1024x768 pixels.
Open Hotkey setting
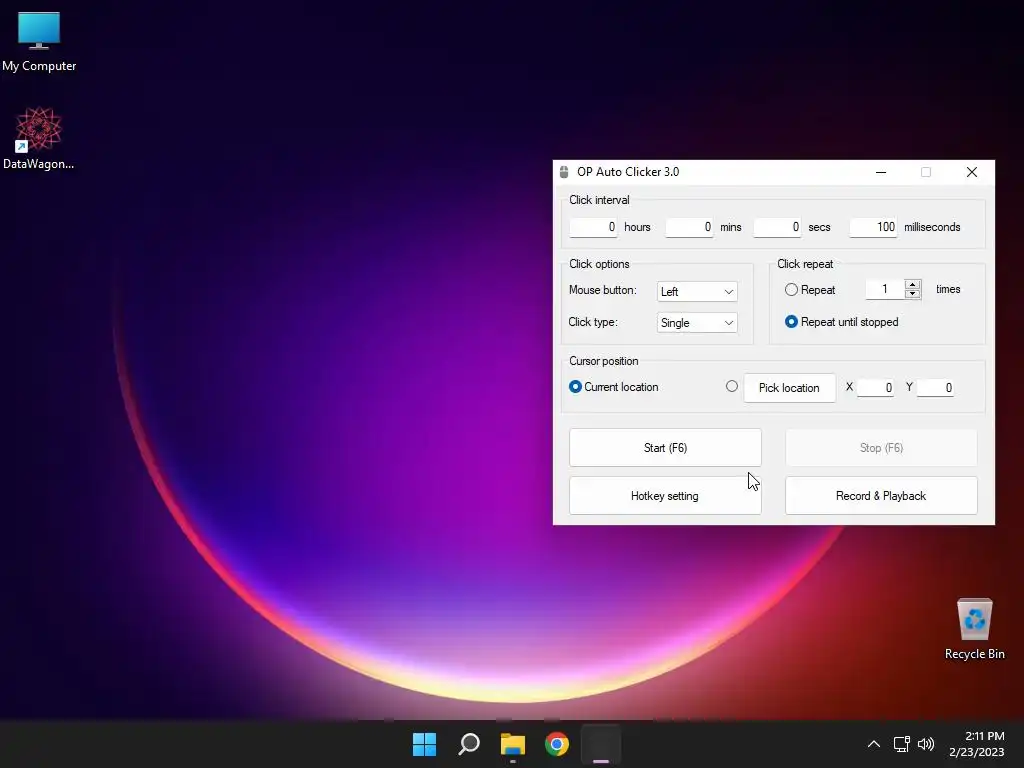point(665,496)
